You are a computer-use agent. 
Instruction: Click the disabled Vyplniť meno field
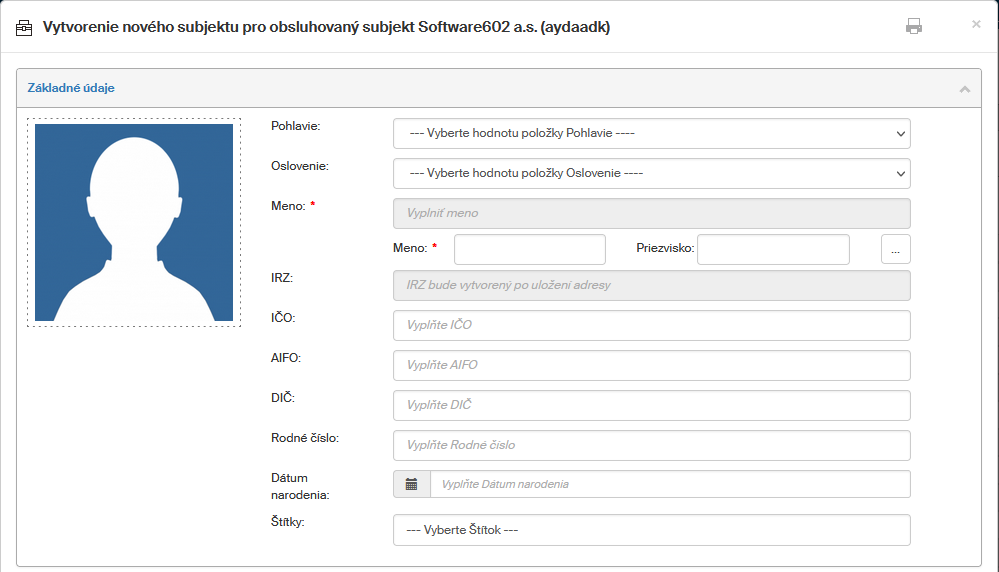coord(651,213)
